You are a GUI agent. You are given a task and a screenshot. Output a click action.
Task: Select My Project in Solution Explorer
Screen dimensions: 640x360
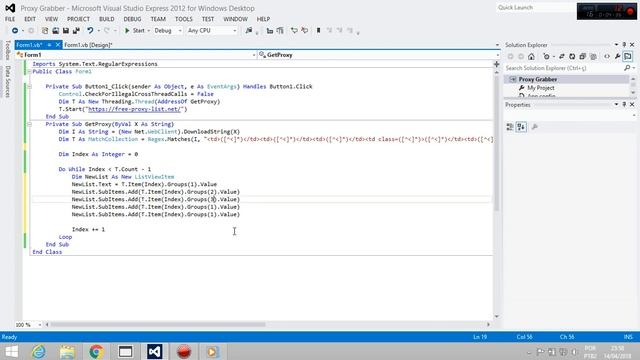point(540,88)
